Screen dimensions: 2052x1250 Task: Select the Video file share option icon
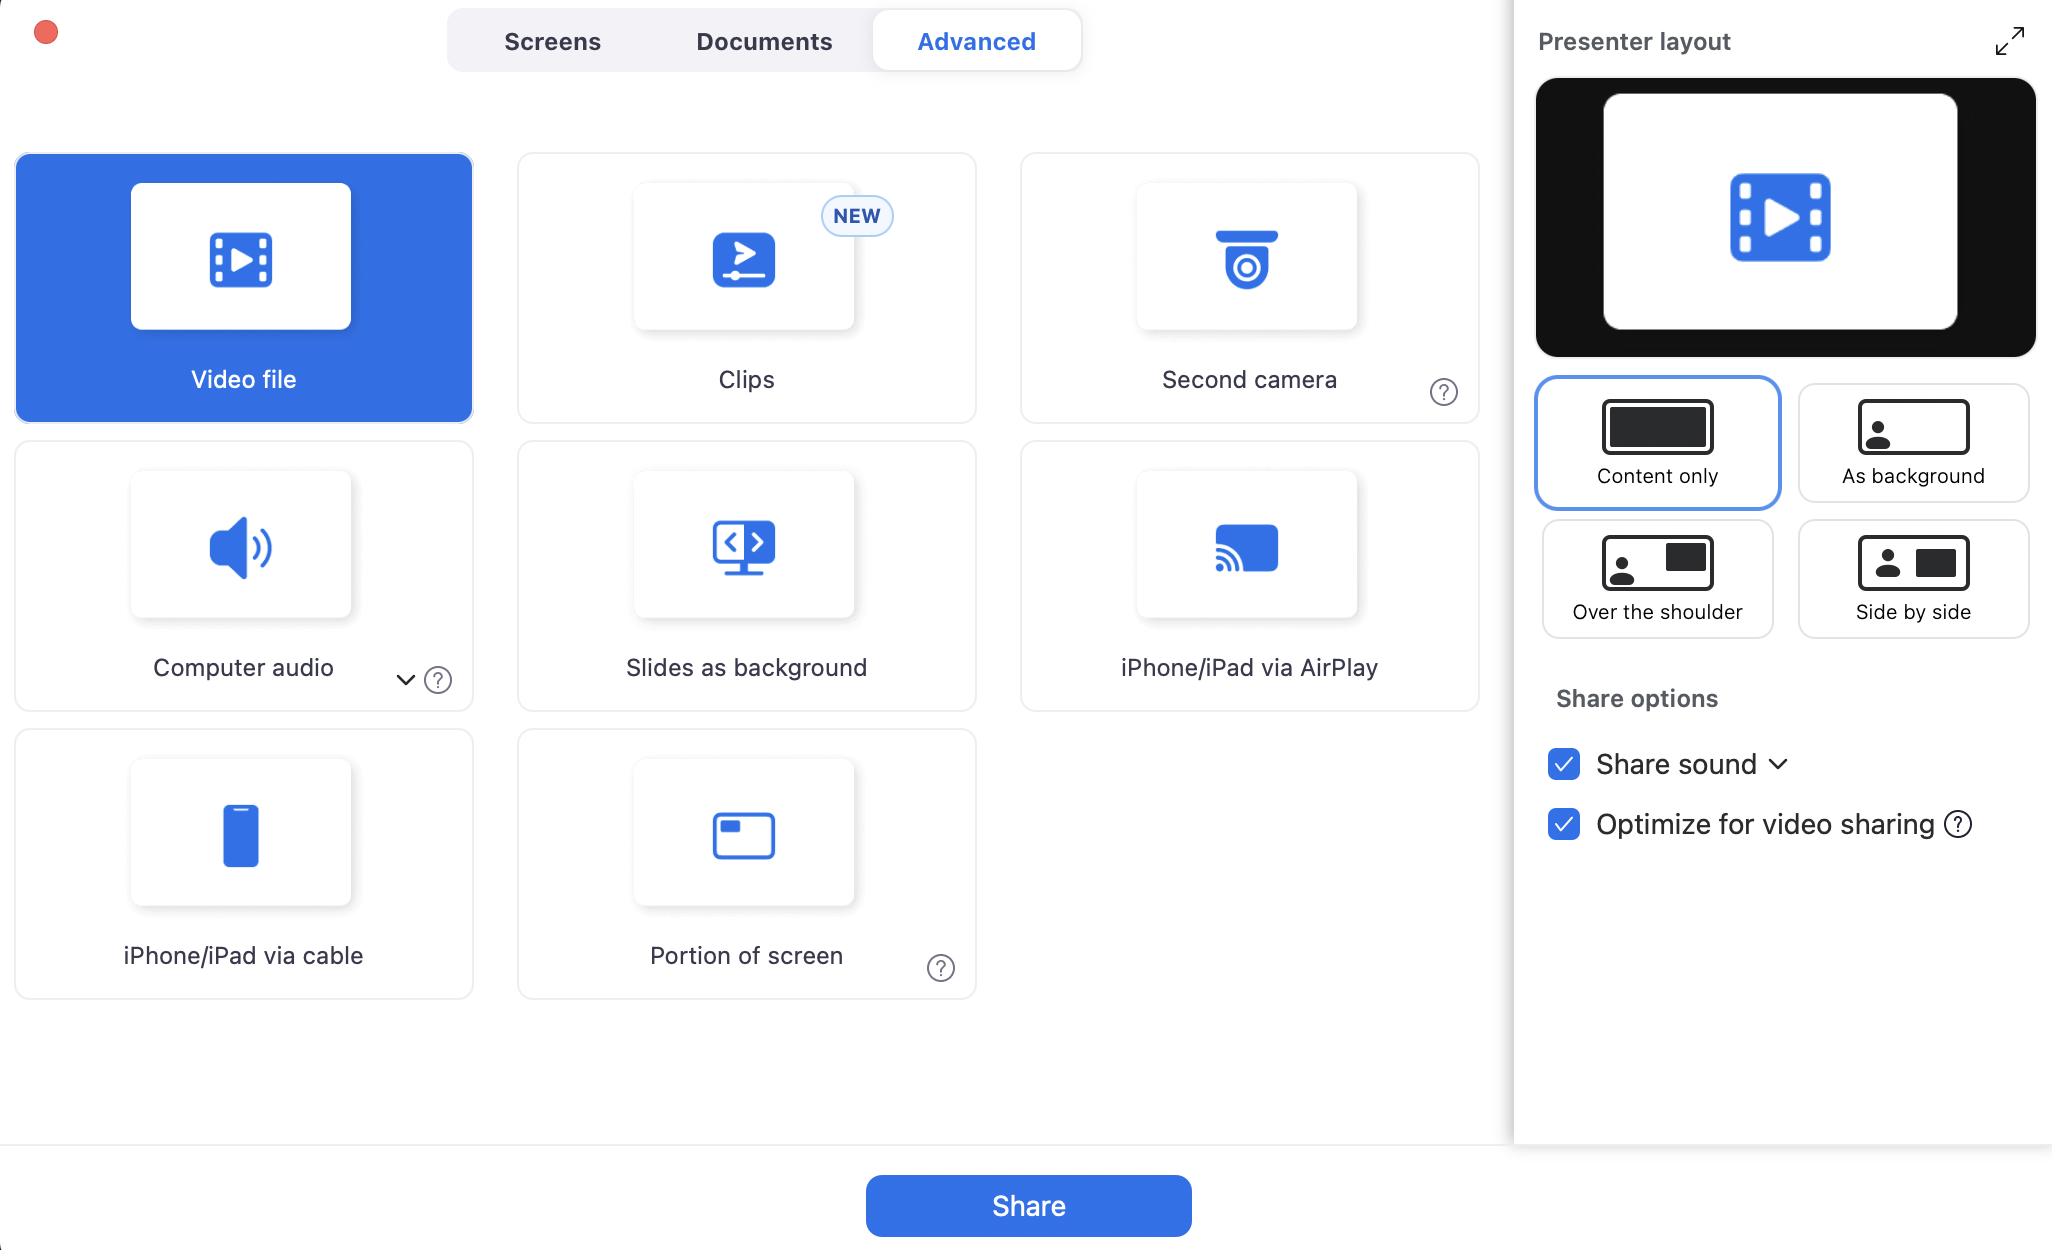pos(241,258)
